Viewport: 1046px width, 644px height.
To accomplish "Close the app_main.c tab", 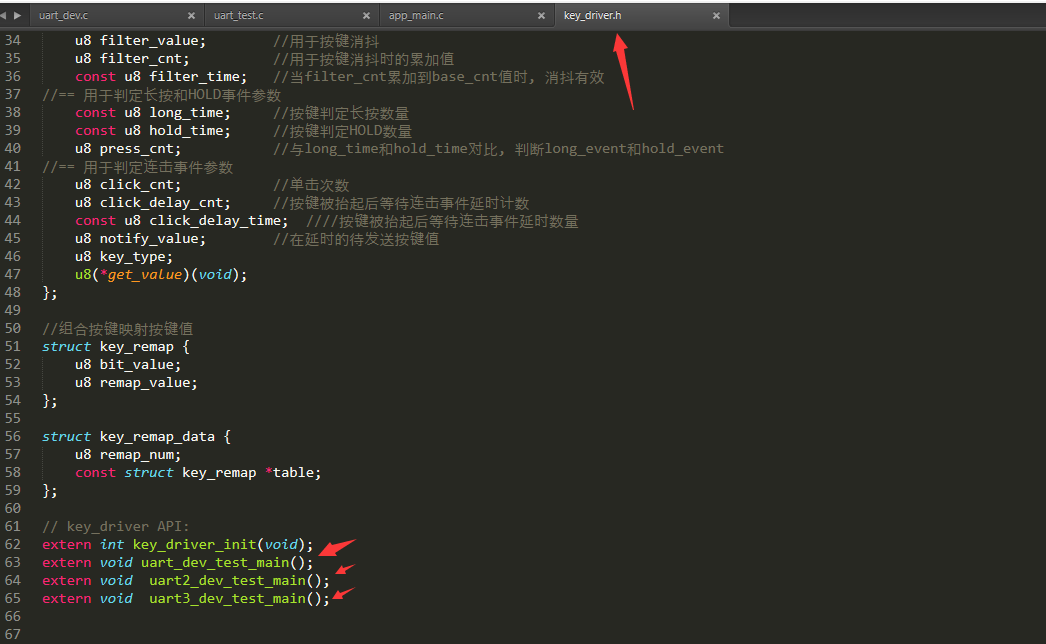I will click(541, 15).
